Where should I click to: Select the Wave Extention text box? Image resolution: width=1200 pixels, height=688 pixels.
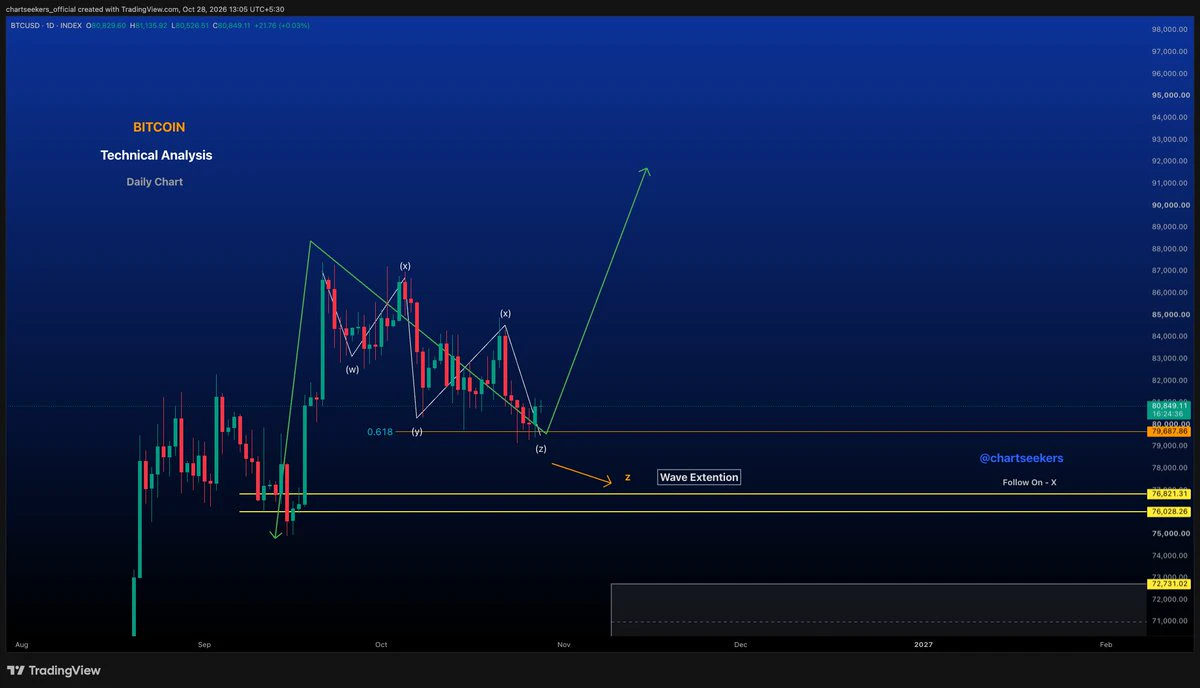click(x=699, y=477)
